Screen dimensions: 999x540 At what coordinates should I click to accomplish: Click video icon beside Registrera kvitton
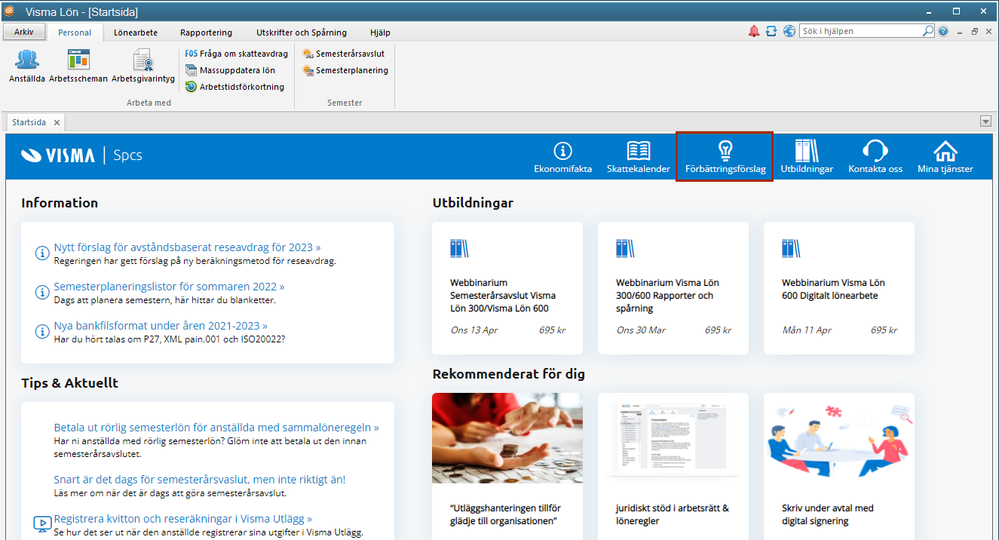click(42, 524)
